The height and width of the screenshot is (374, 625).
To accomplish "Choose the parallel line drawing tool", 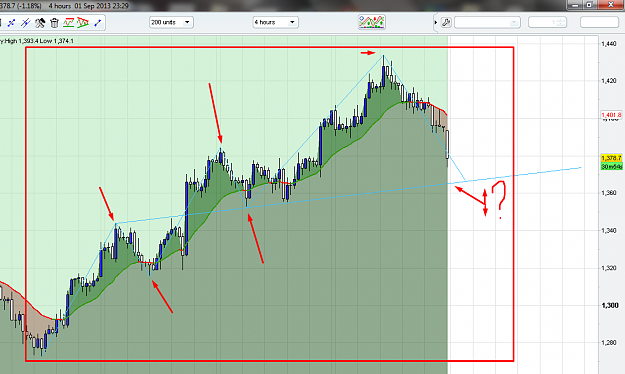I will (26, 23).
